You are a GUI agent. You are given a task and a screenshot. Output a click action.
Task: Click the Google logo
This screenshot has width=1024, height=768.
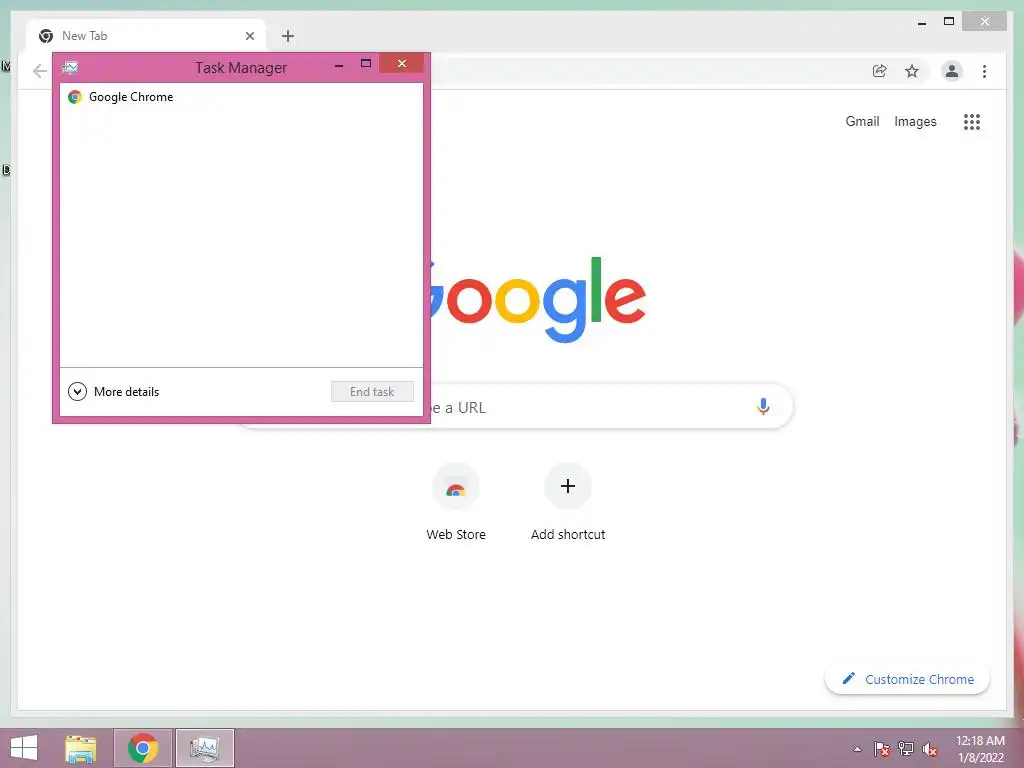click(539, 299)
